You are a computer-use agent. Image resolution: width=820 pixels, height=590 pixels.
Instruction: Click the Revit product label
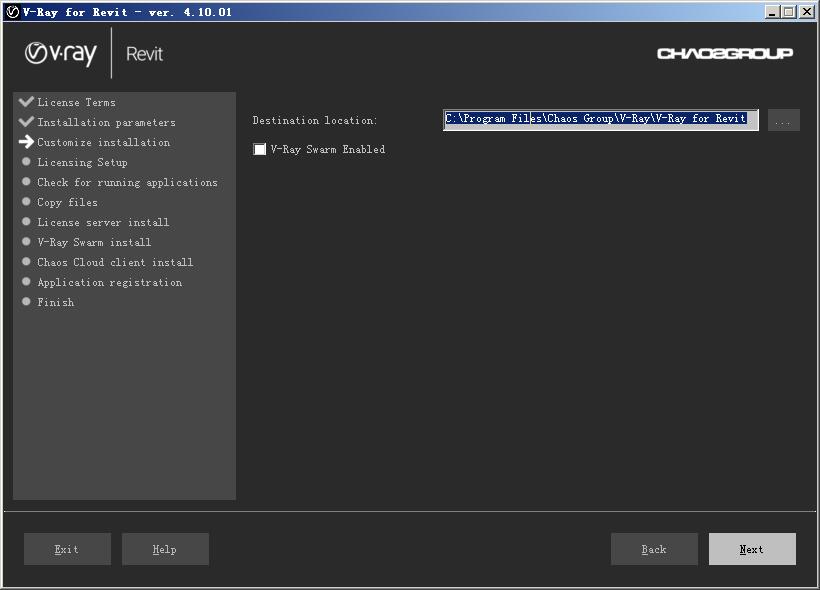pyautogui.click(x=144, y=54)
